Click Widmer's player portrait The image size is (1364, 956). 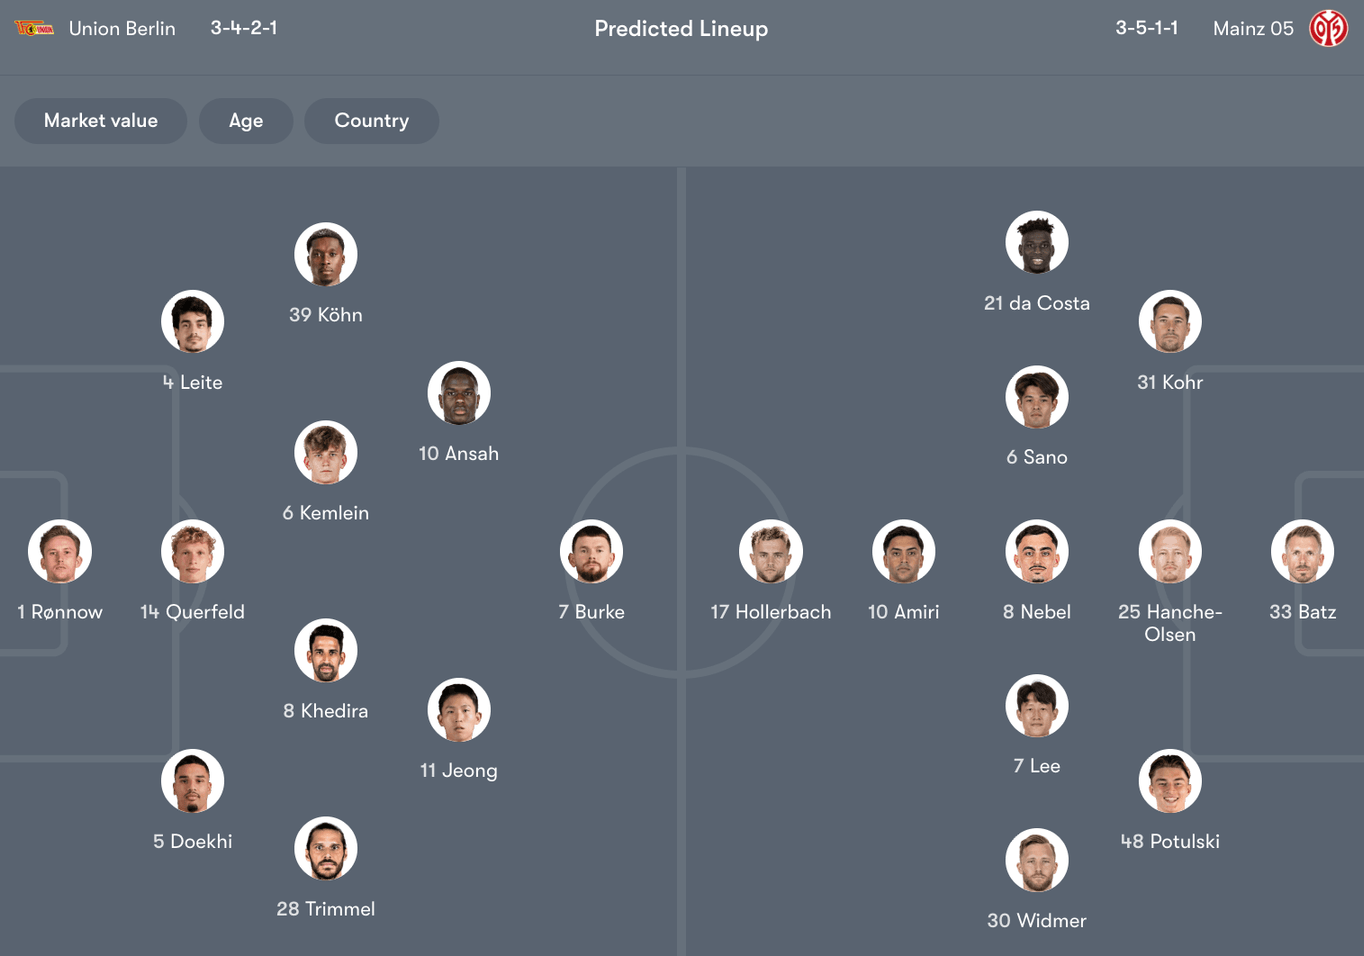pos(1036,859)
